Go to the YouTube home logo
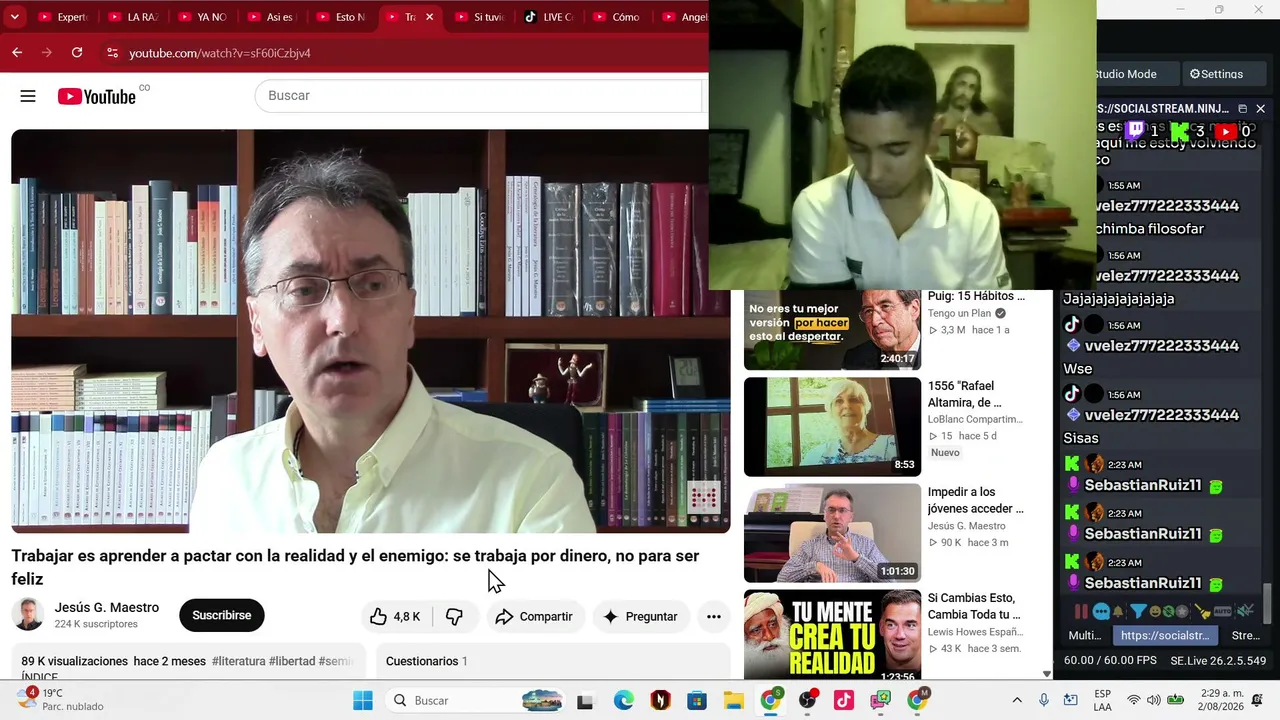The image size is (1280, 720). coord(96,96)
